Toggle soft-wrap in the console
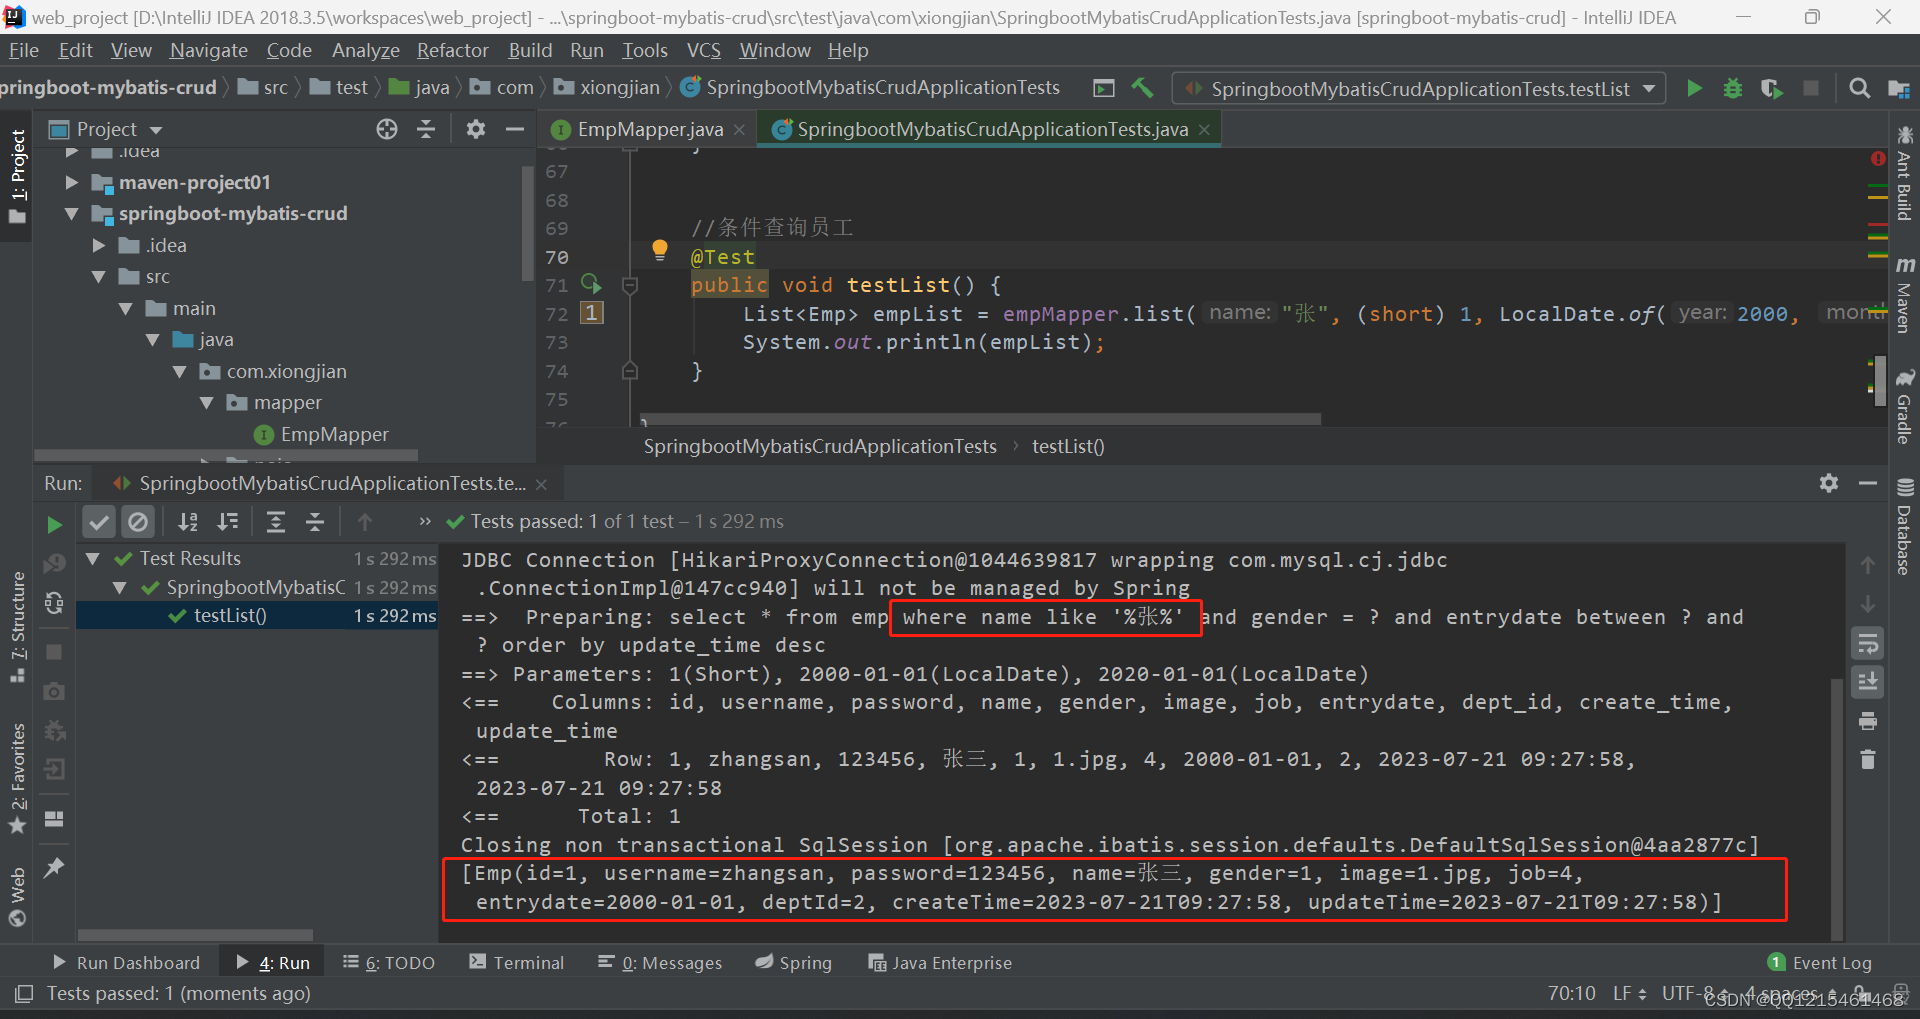The width and height of the screenshot is (1920, 1019). [1868, 643]
